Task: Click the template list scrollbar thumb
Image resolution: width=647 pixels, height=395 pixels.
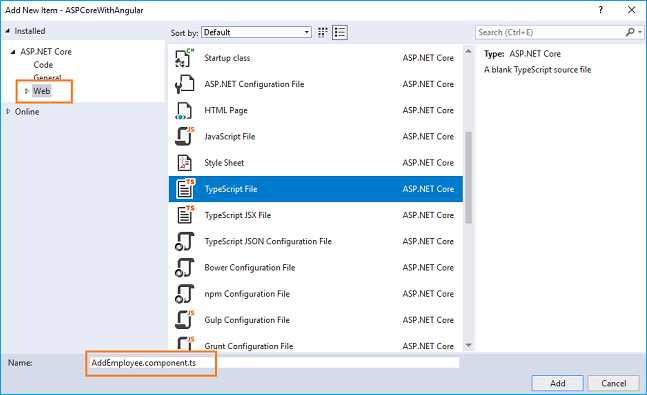Action: click(468, 177)
